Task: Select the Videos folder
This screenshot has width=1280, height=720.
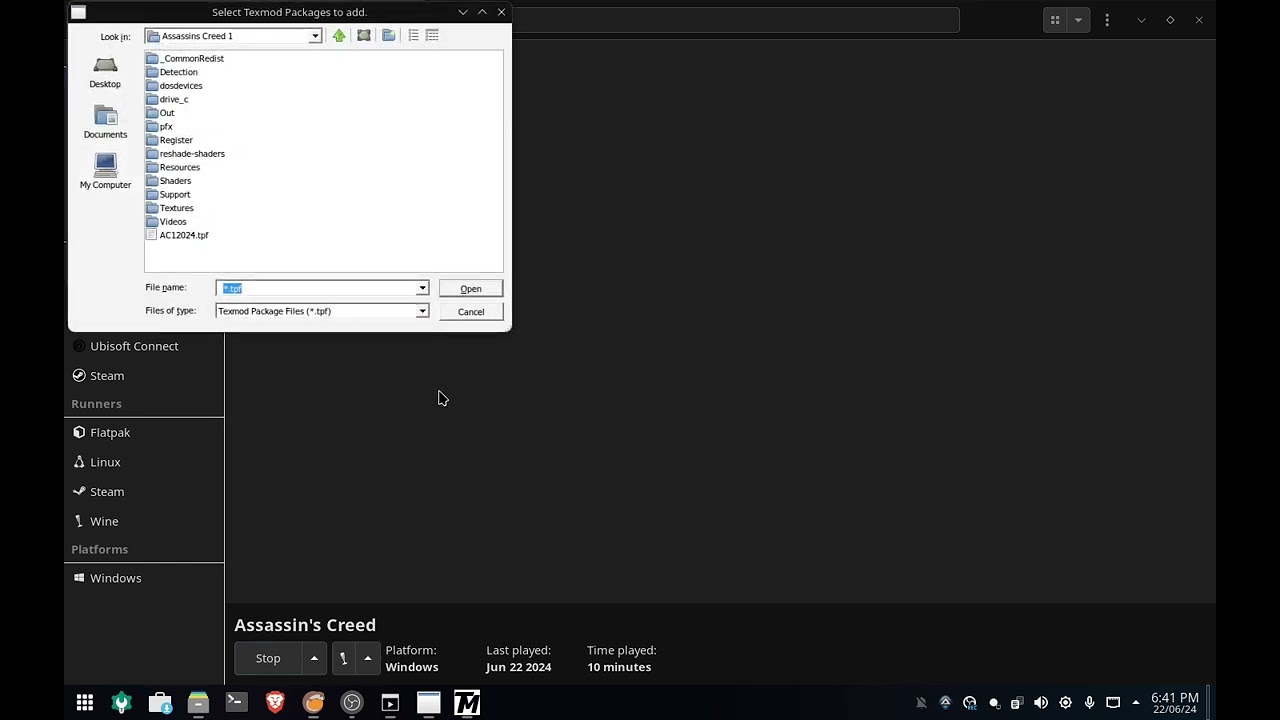Action: (x=166, y=222)
